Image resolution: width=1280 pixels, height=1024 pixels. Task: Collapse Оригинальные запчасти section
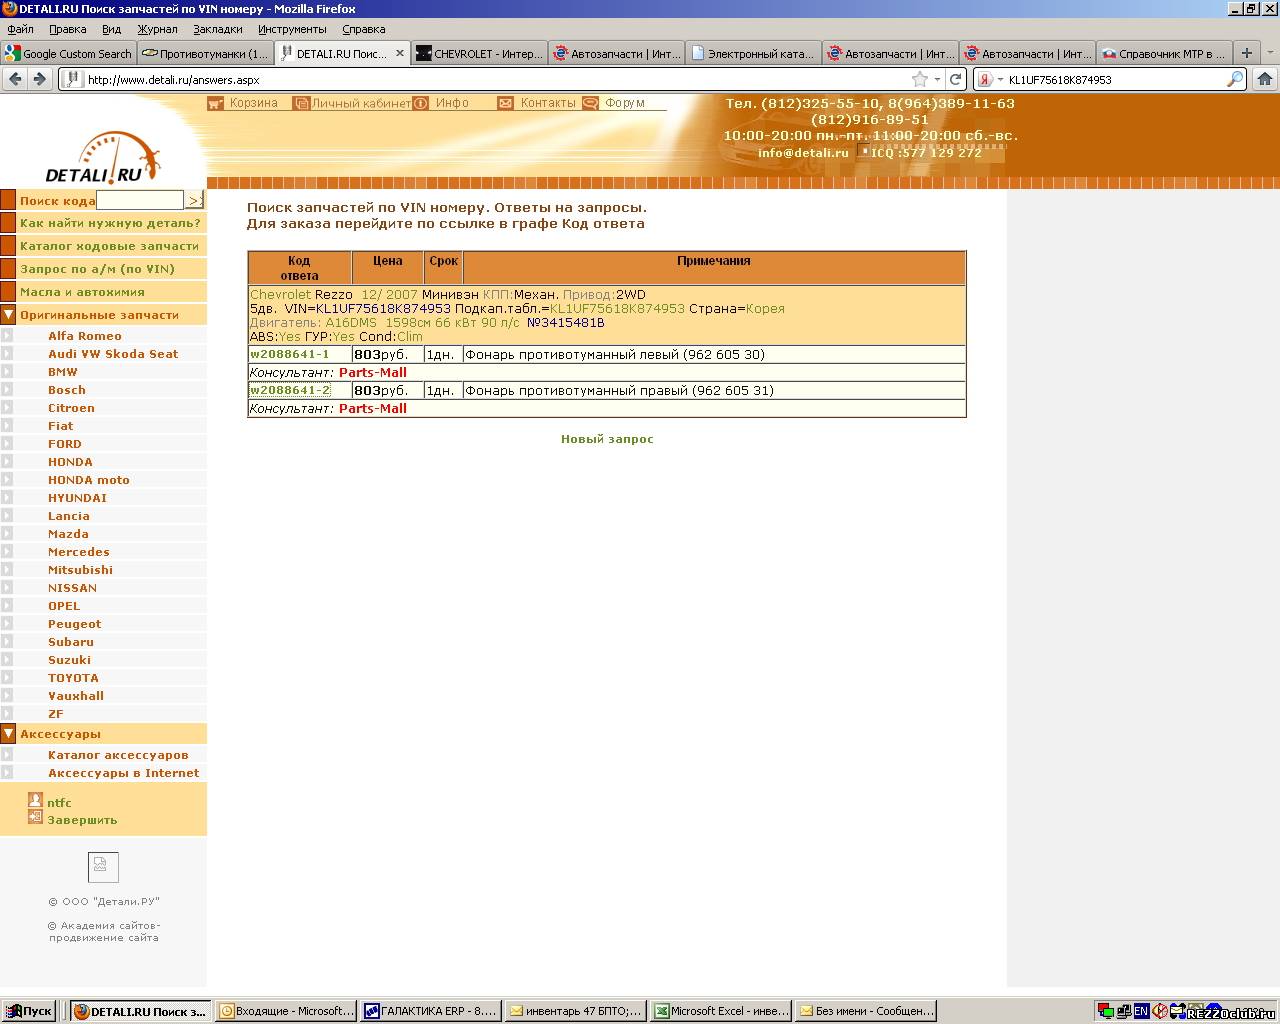point(8,315)
